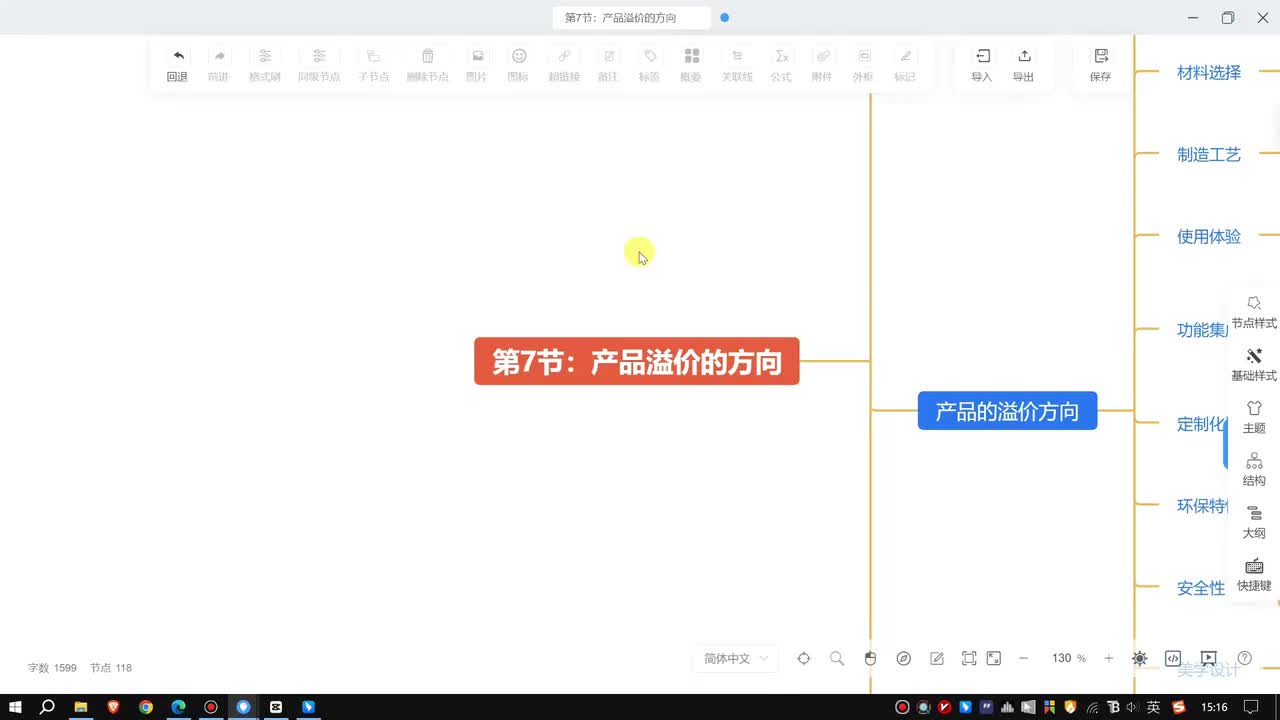Select the 材料选择 node
Screen dimensions: 1280x720
1209,72
